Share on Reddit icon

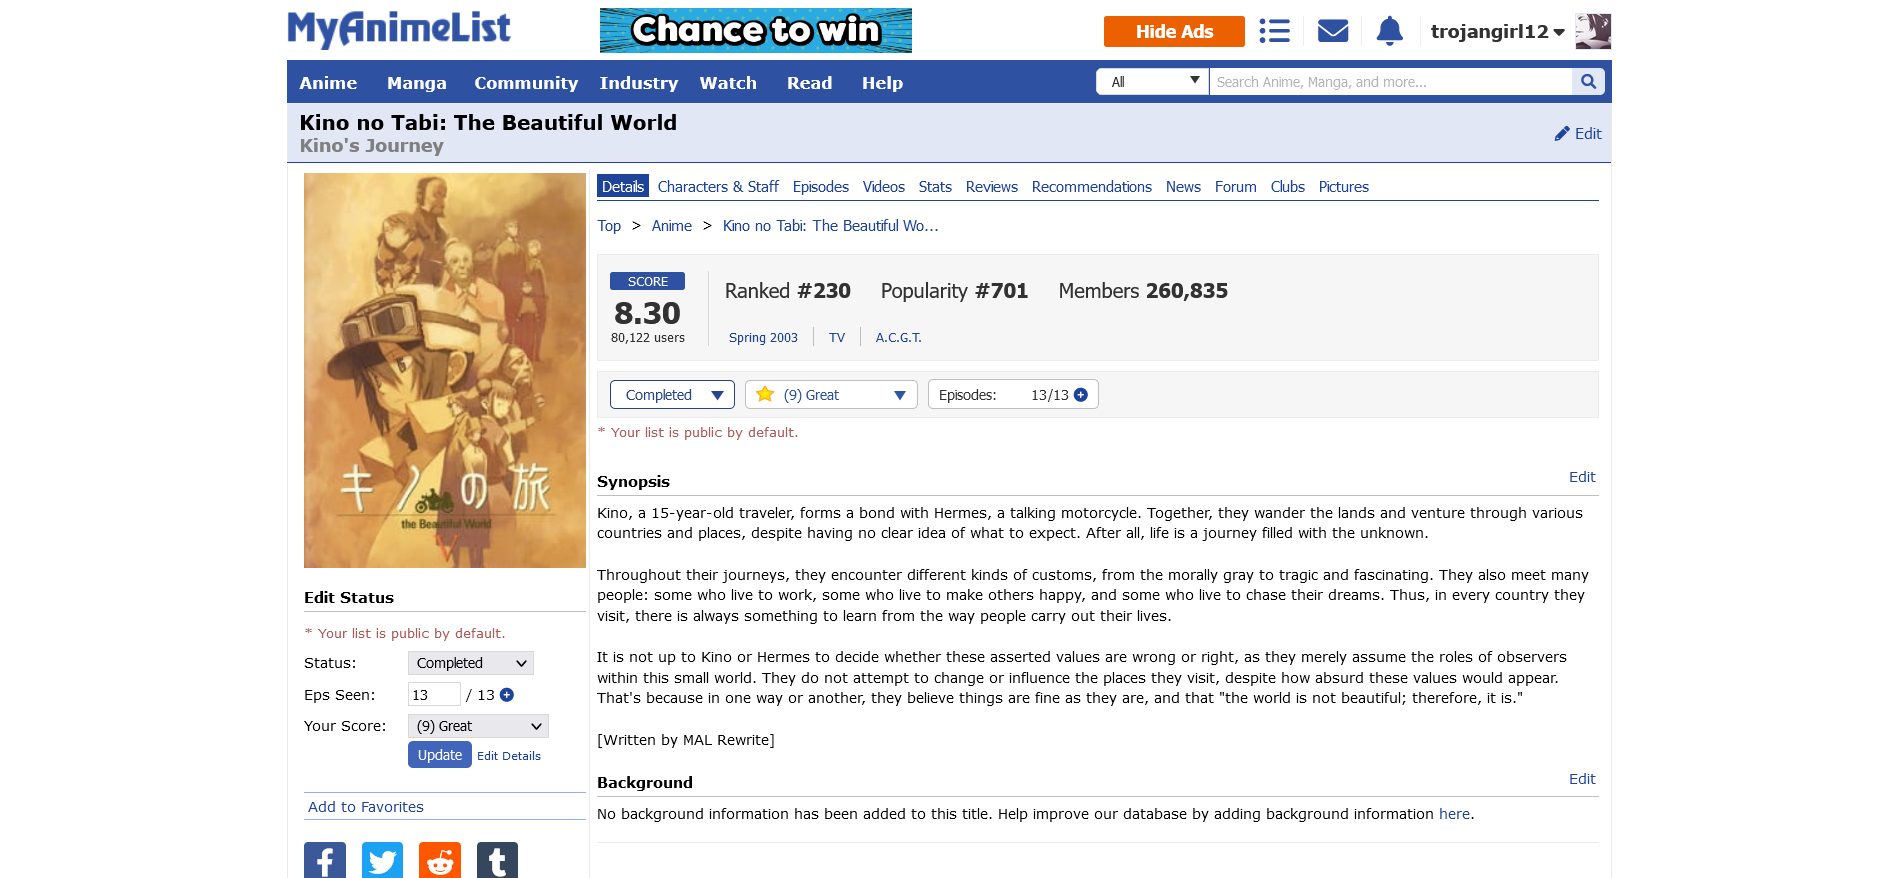(x=440, y=861)
